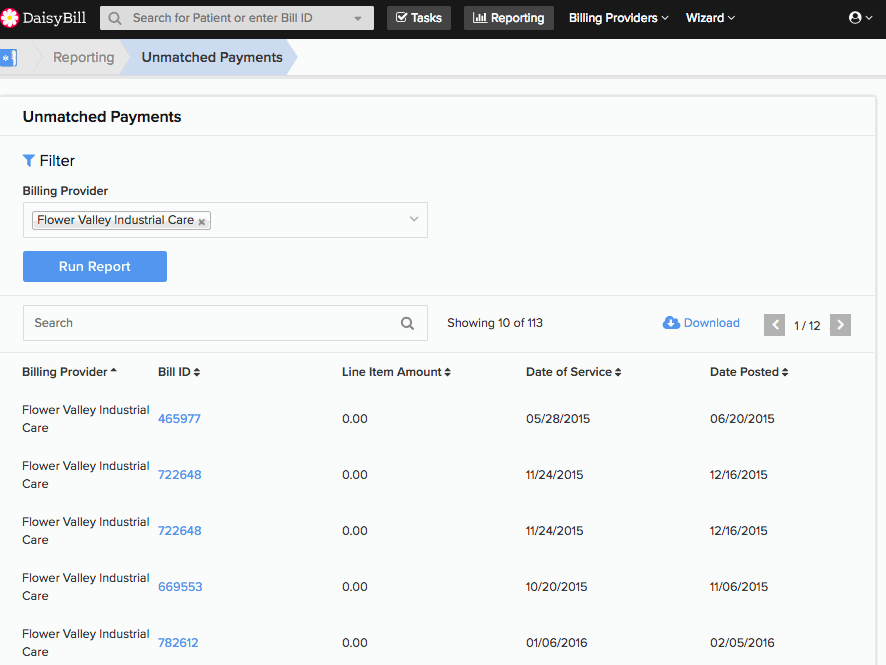The height and width of the screenshot is (665, 886).
Task: Click the Filter funnel icon
Action: (x=28, y=161)
